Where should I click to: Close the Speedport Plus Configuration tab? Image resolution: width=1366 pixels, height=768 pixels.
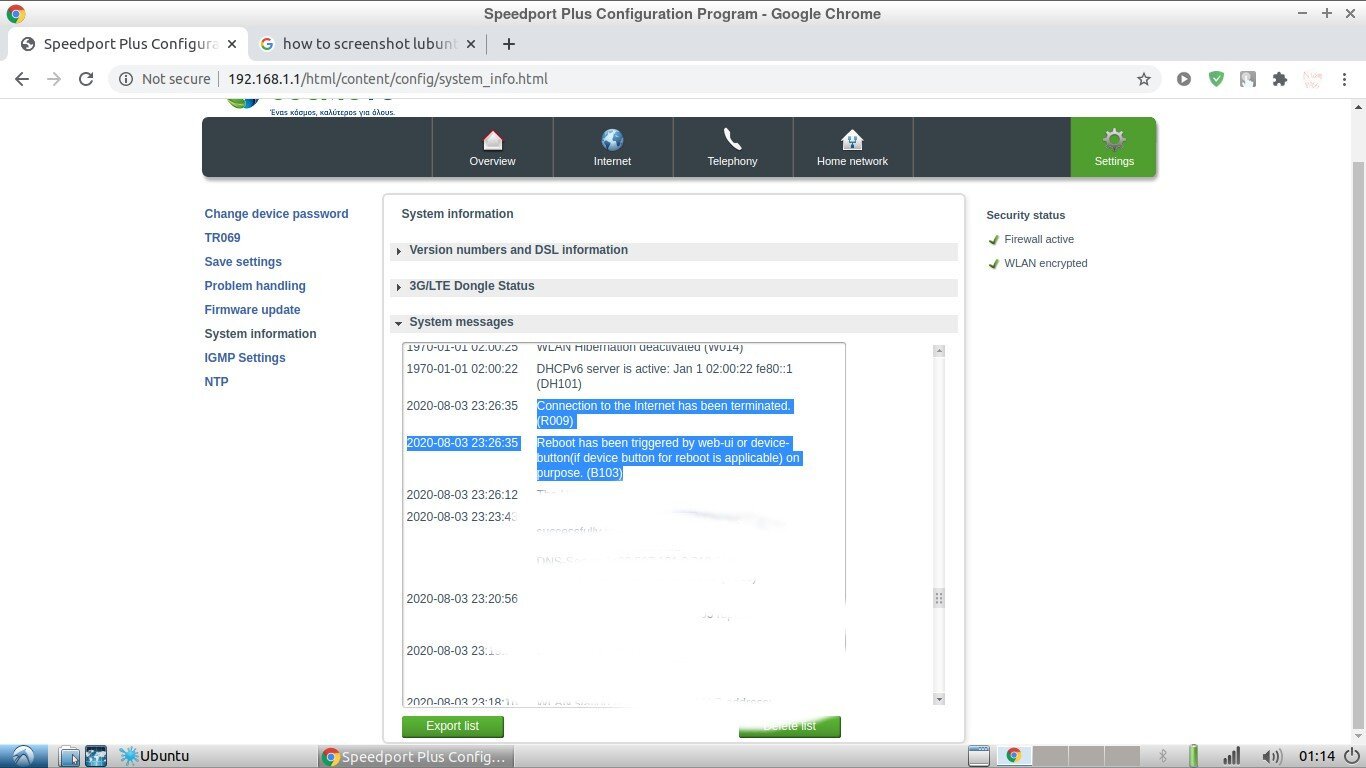pos(232,44)
